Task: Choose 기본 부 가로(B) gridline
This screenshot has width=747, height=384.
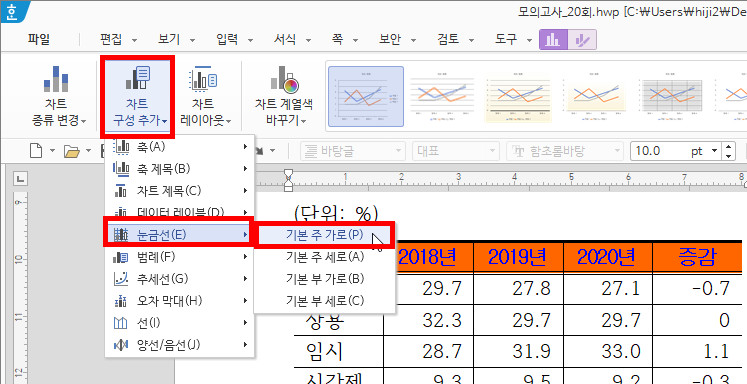Action: click(x=325, y=279)
